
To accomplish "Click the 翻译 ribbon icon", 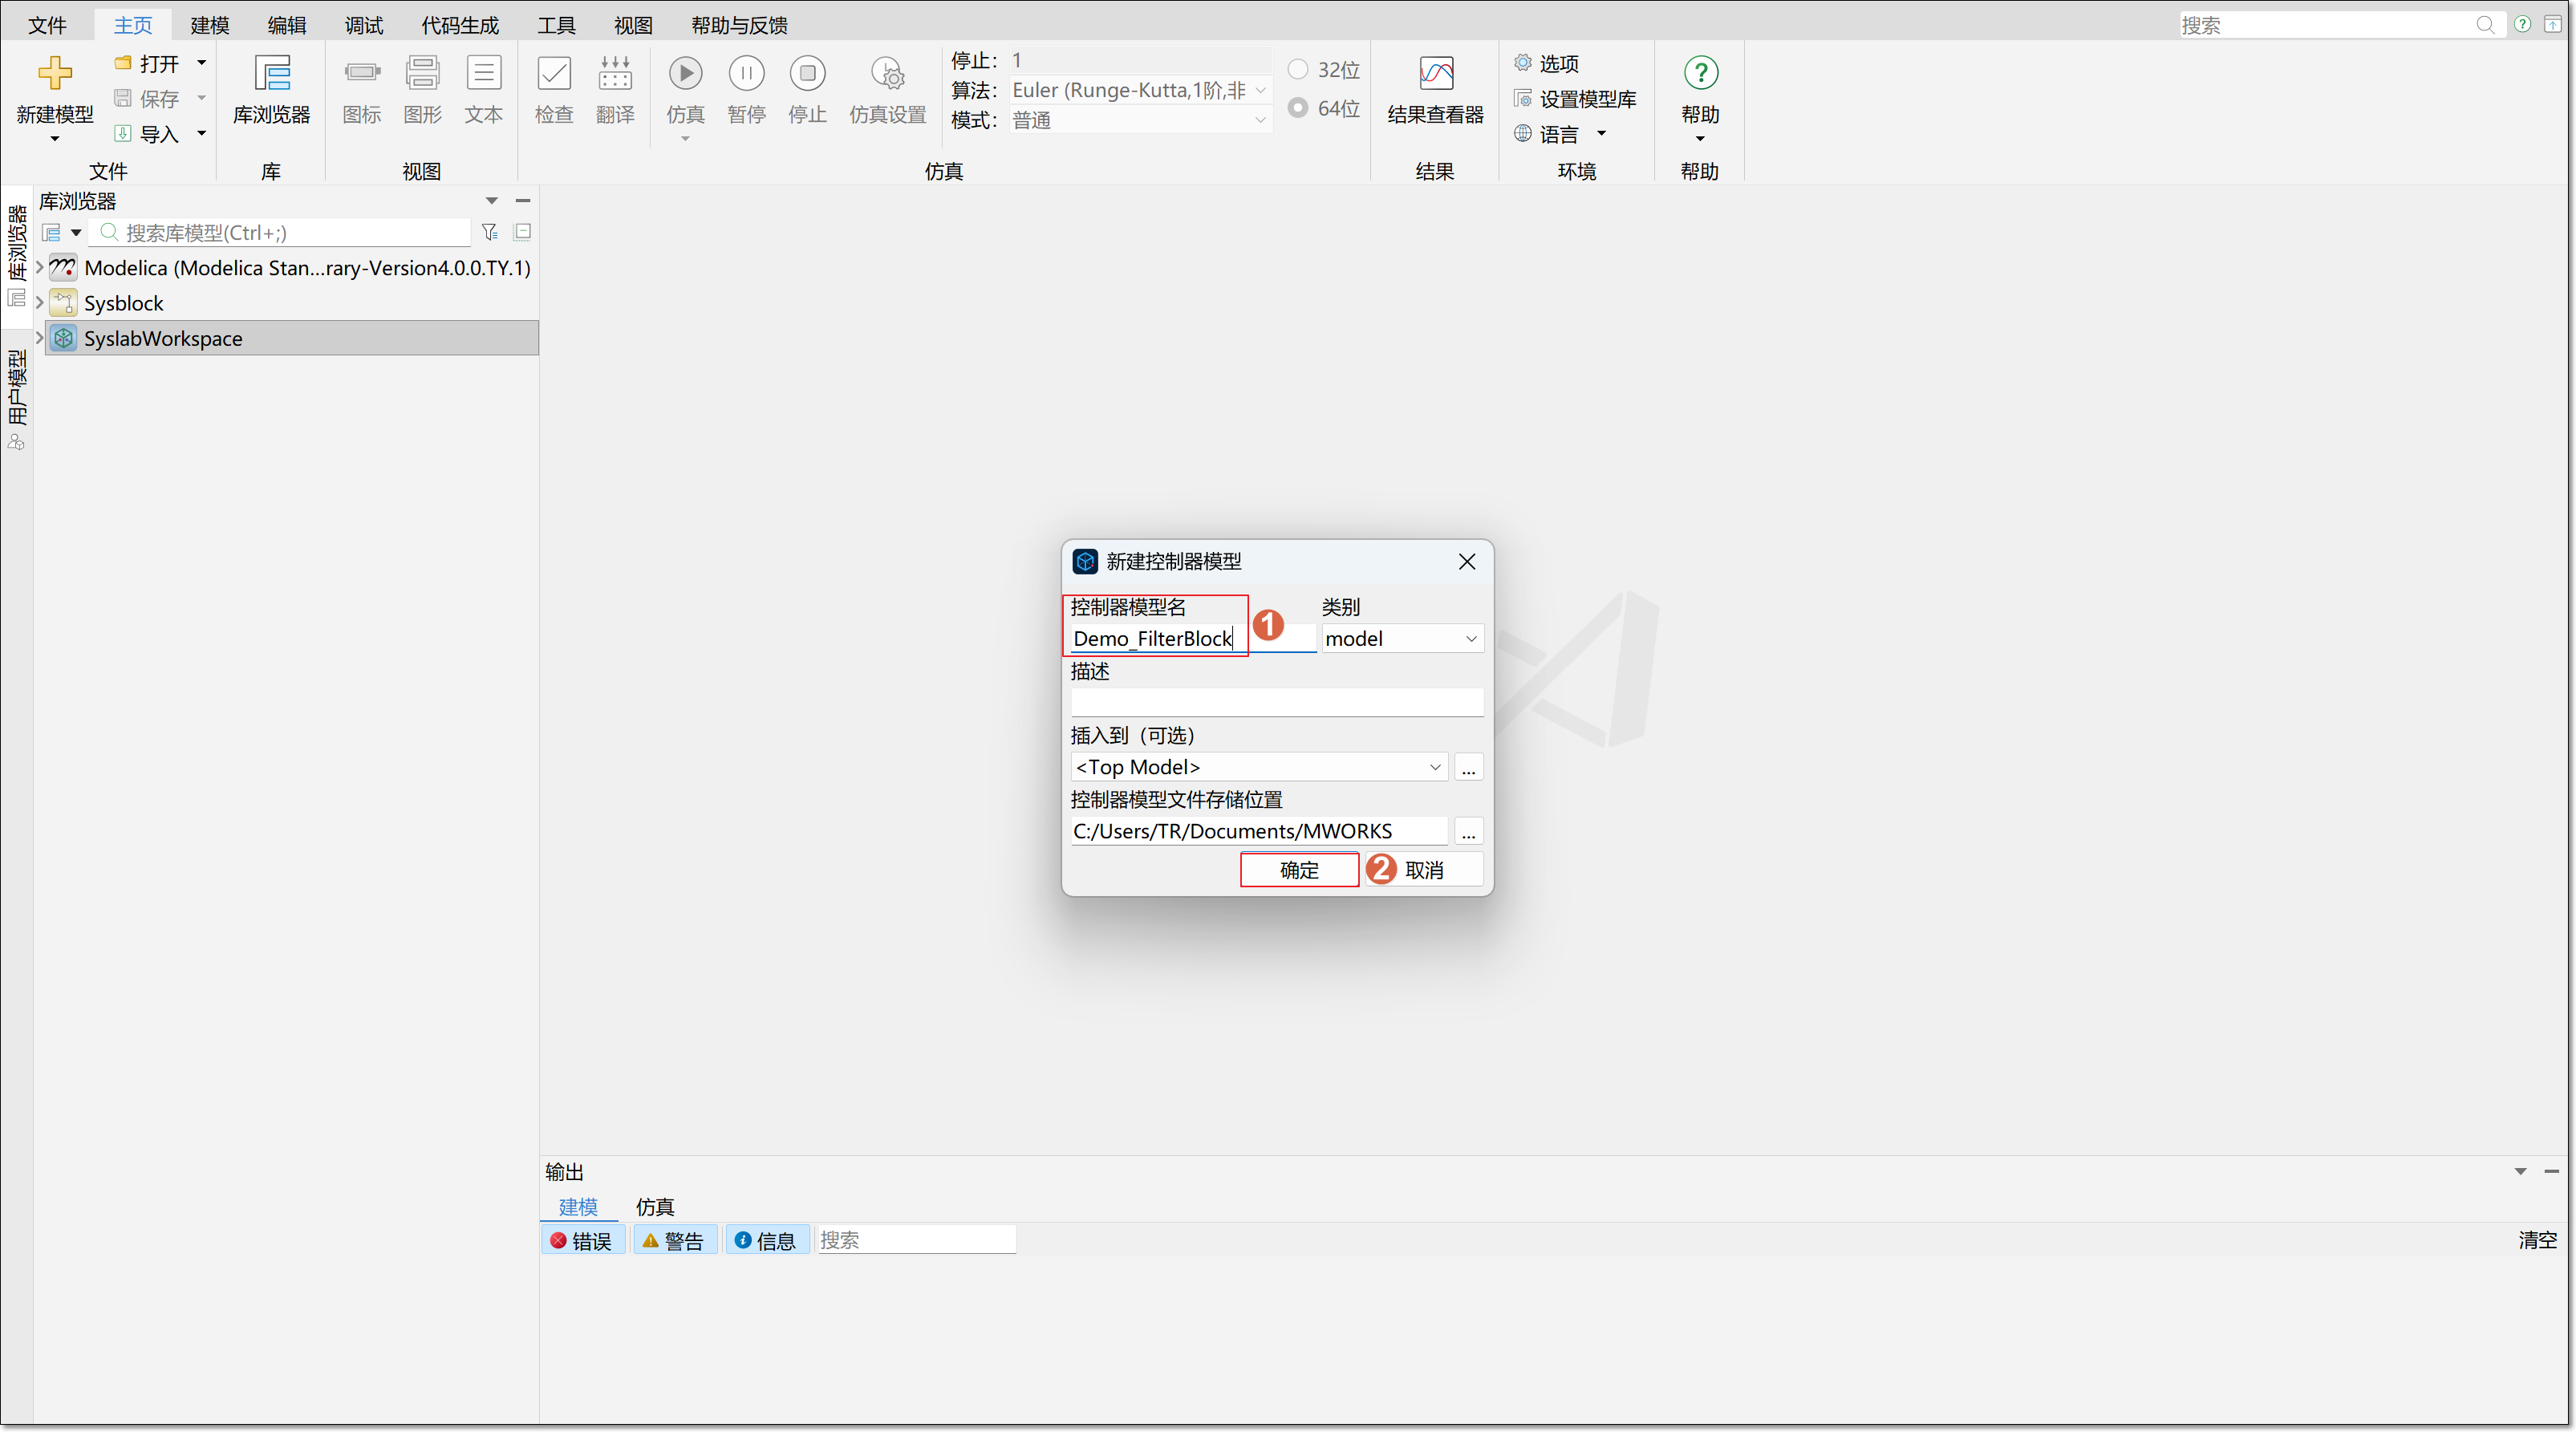I will pos(615,73).
